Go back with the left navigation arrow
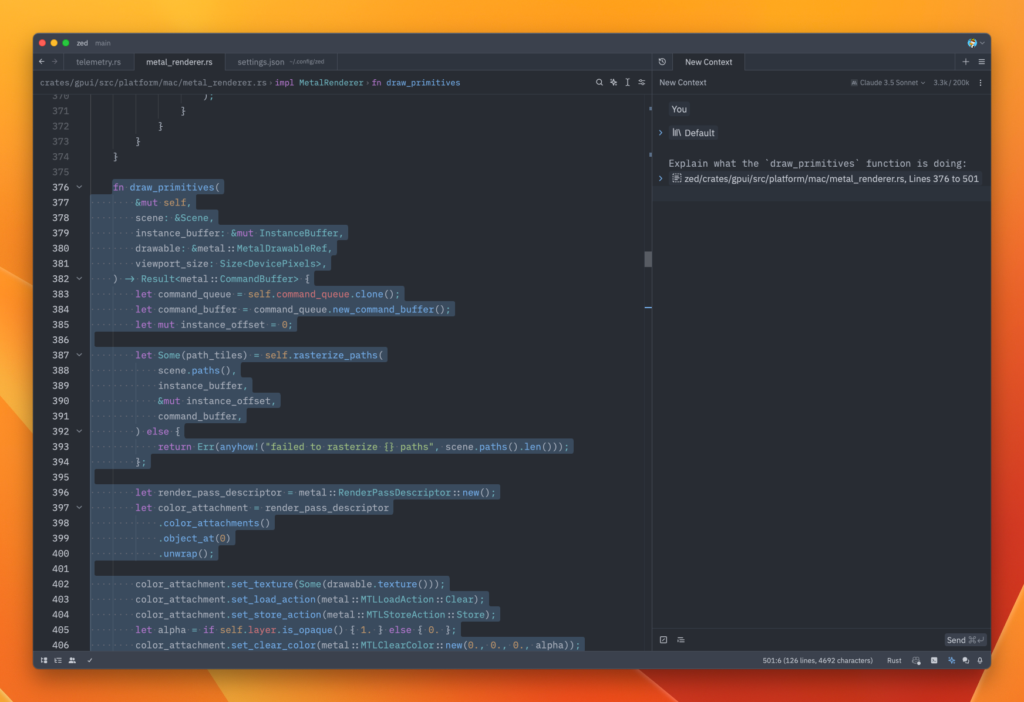Screen dimensions: 1024x702 click(42, 61)
